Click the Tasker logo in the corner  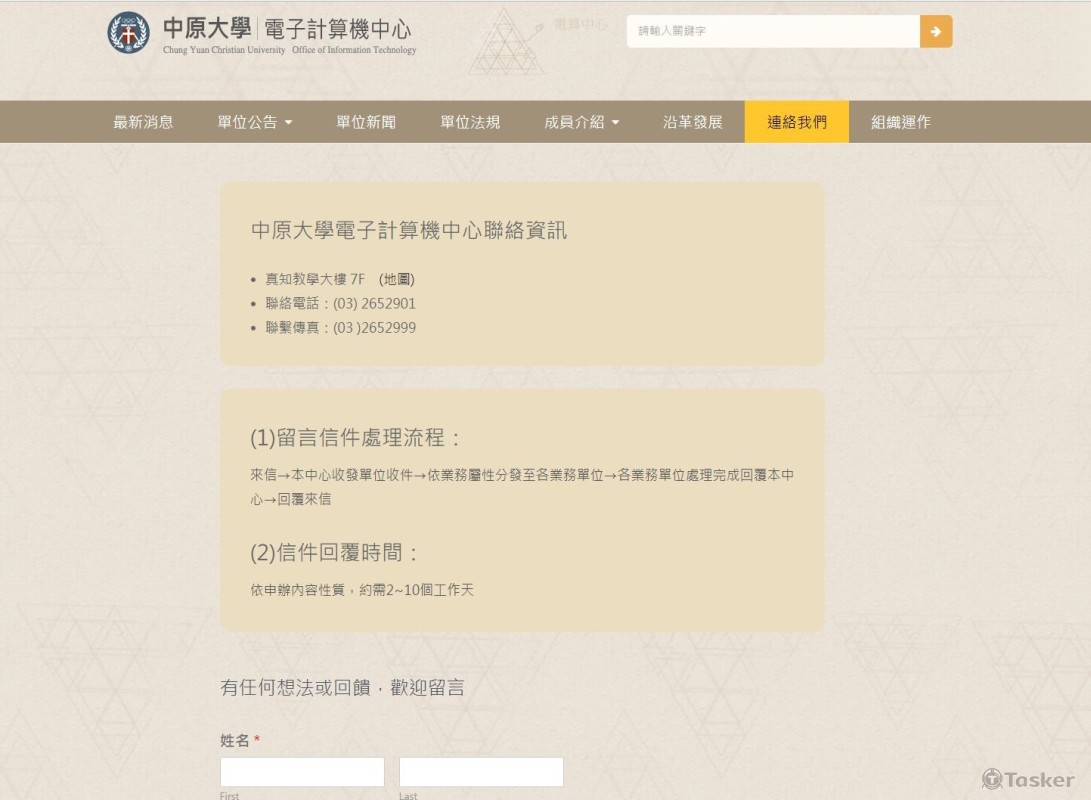click(1026, 780)
